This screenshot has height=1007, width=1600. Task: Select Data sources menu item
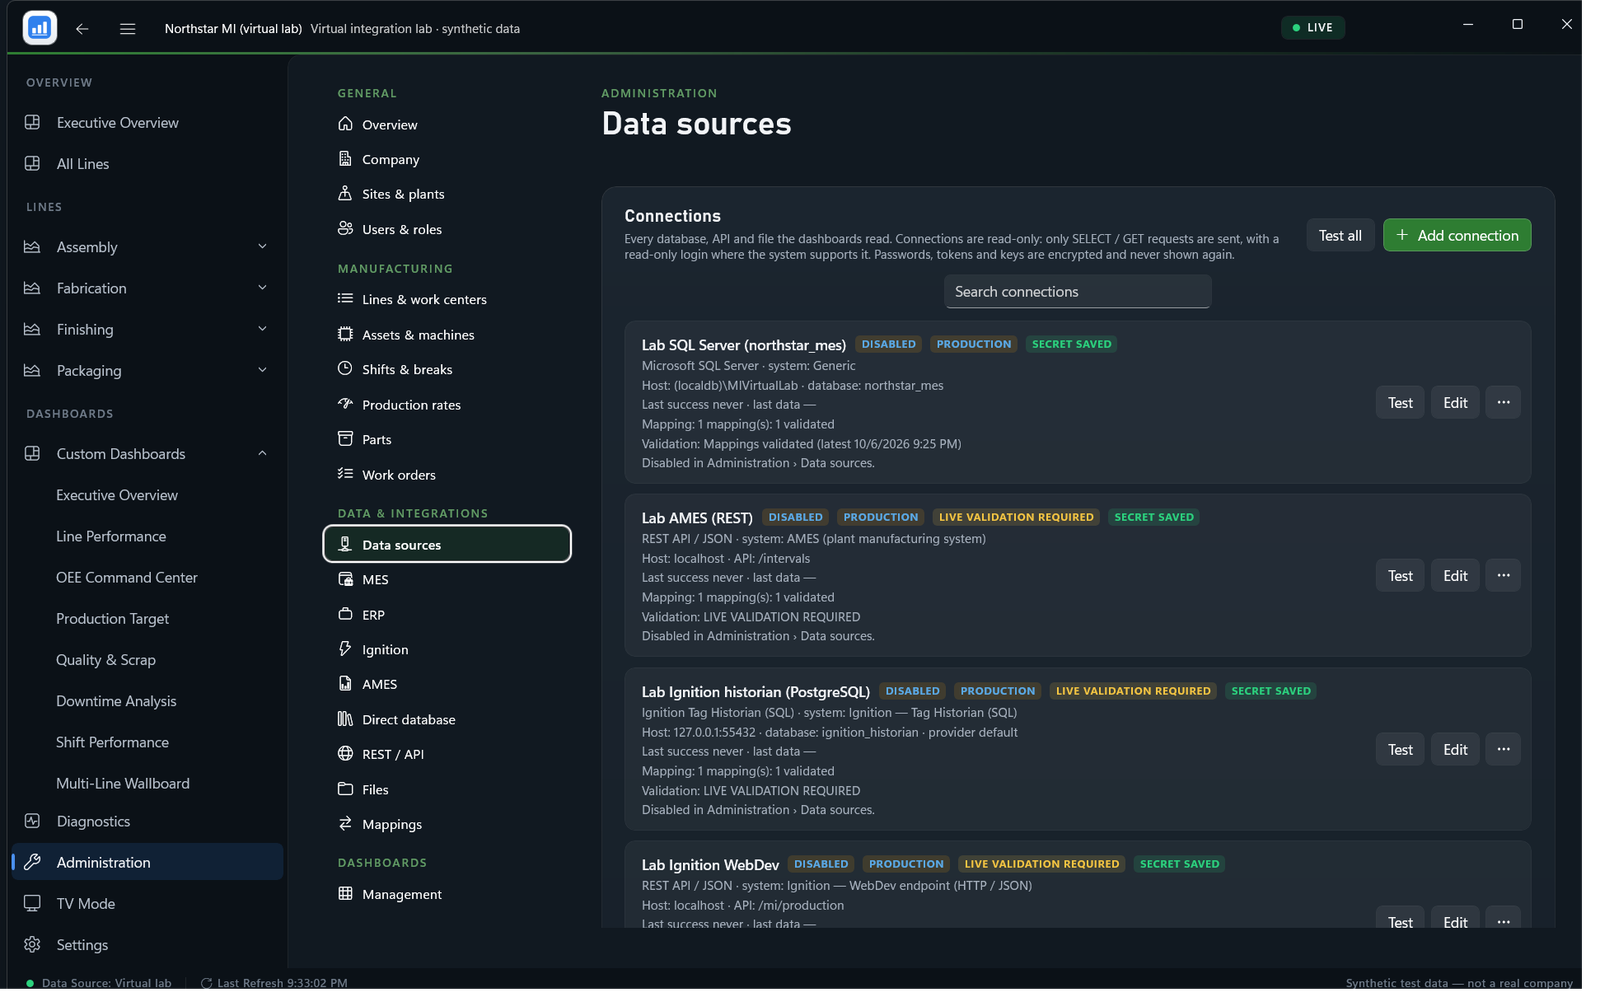click(447, 545)
